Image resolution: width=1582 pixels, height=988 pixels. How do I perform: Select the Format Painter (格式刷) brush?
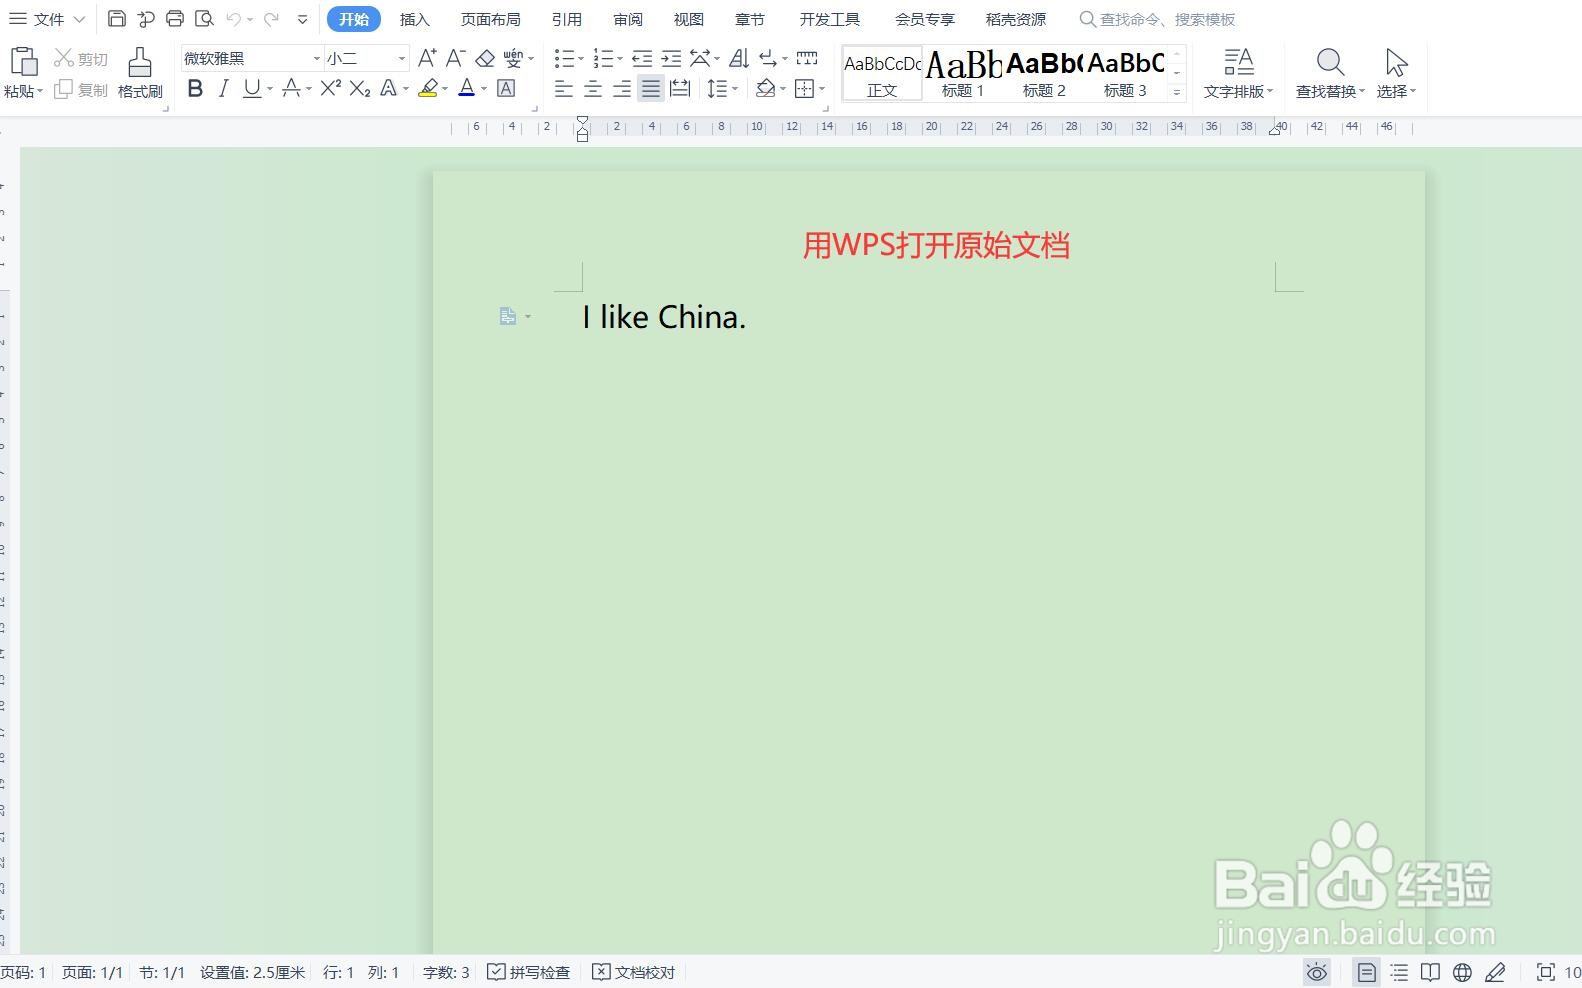point(140,72)
